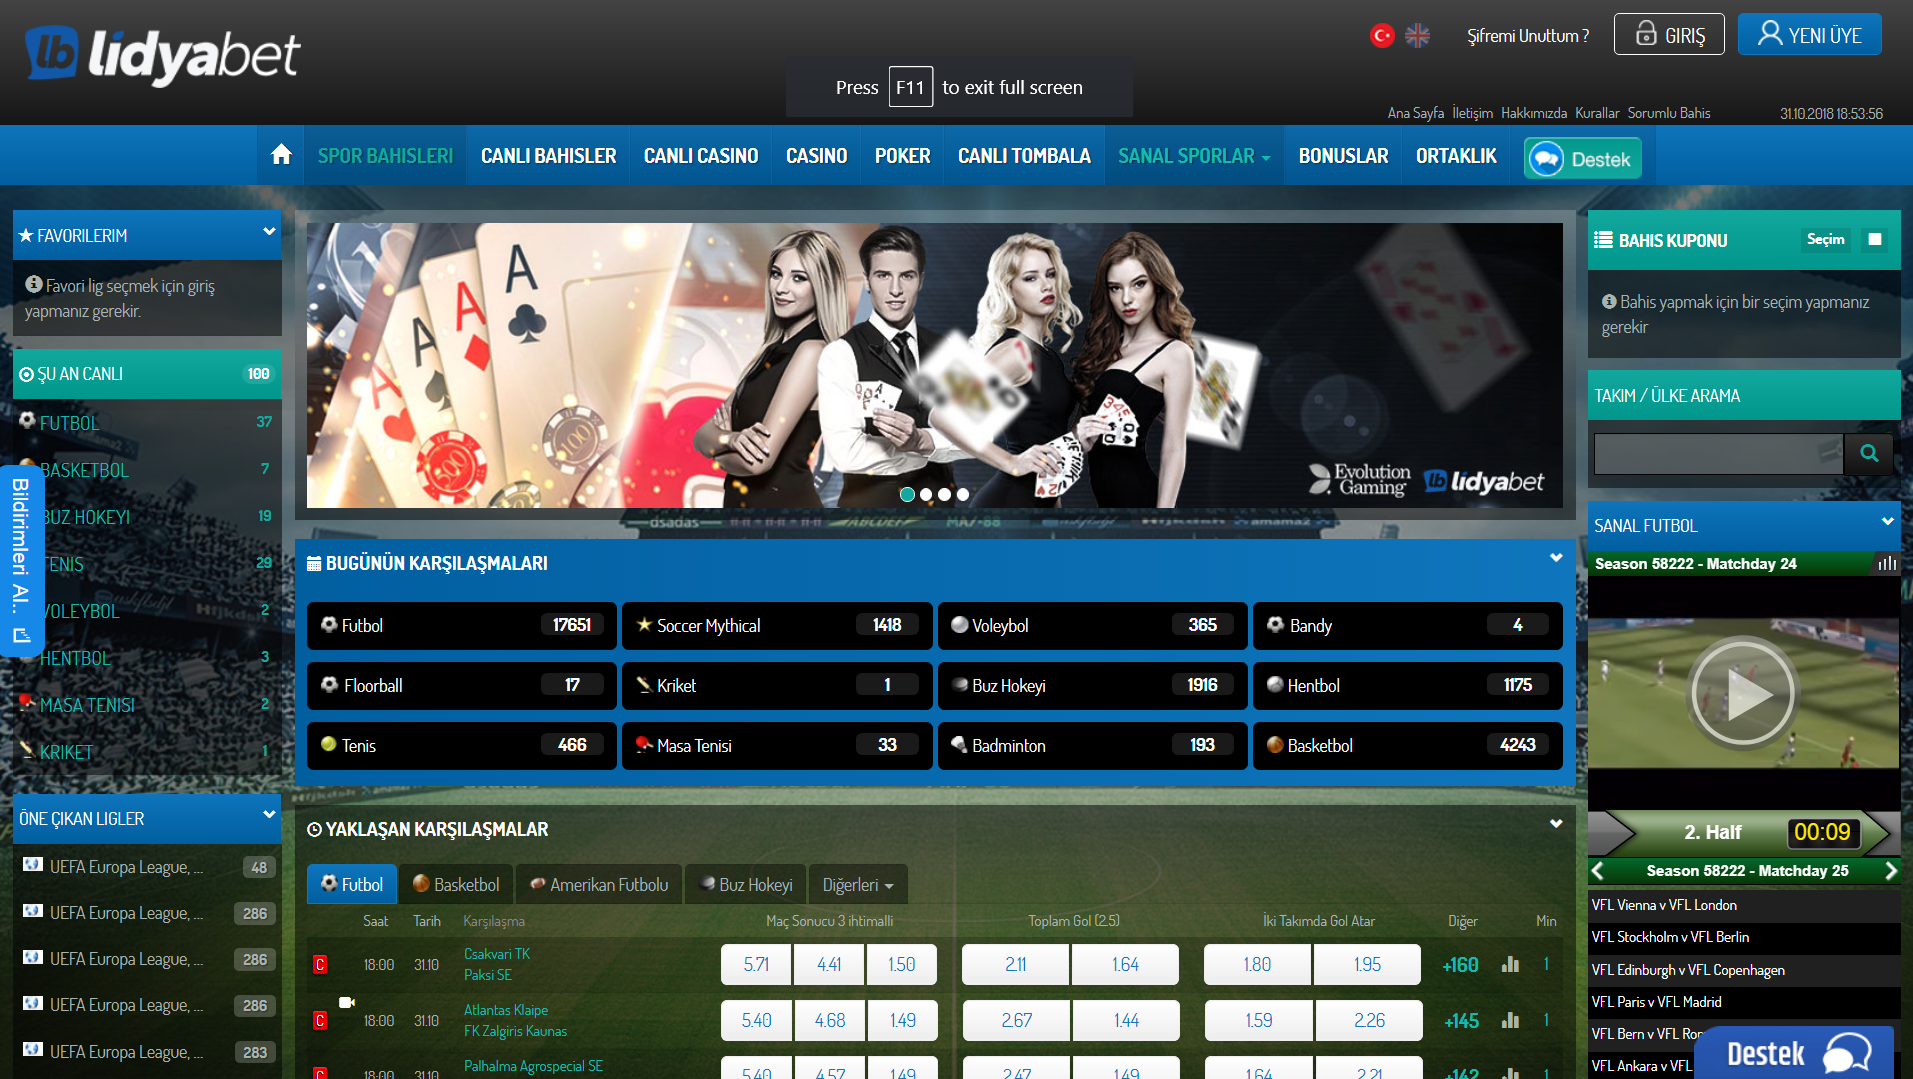1913x1079 pixels.
Task: Go to previous matchday arrow
Action: coord(1597,871)
